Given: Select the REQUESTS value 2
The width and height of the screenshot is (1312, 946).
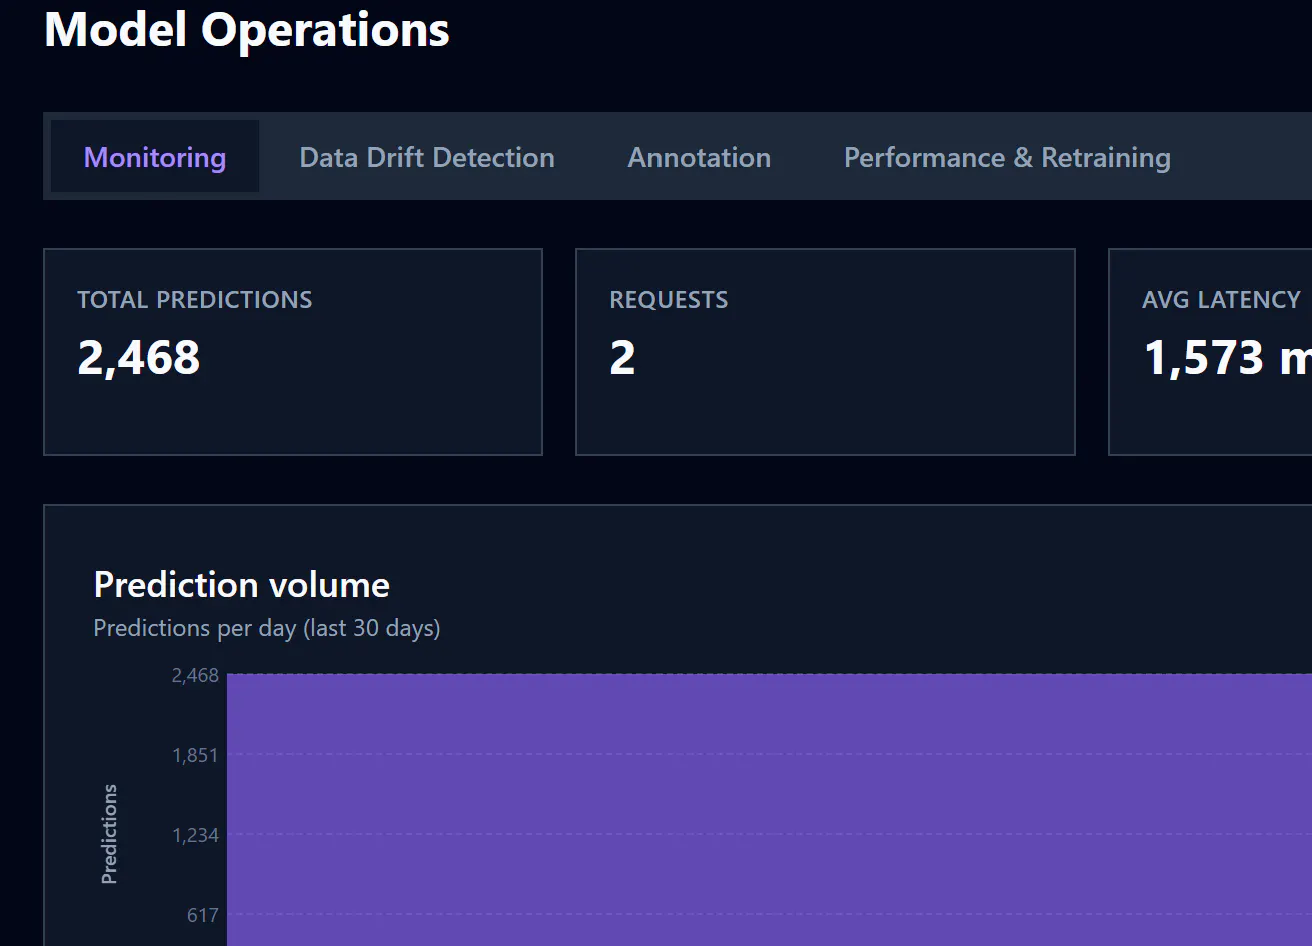Looking at the screenshot, I should point(622,358).
